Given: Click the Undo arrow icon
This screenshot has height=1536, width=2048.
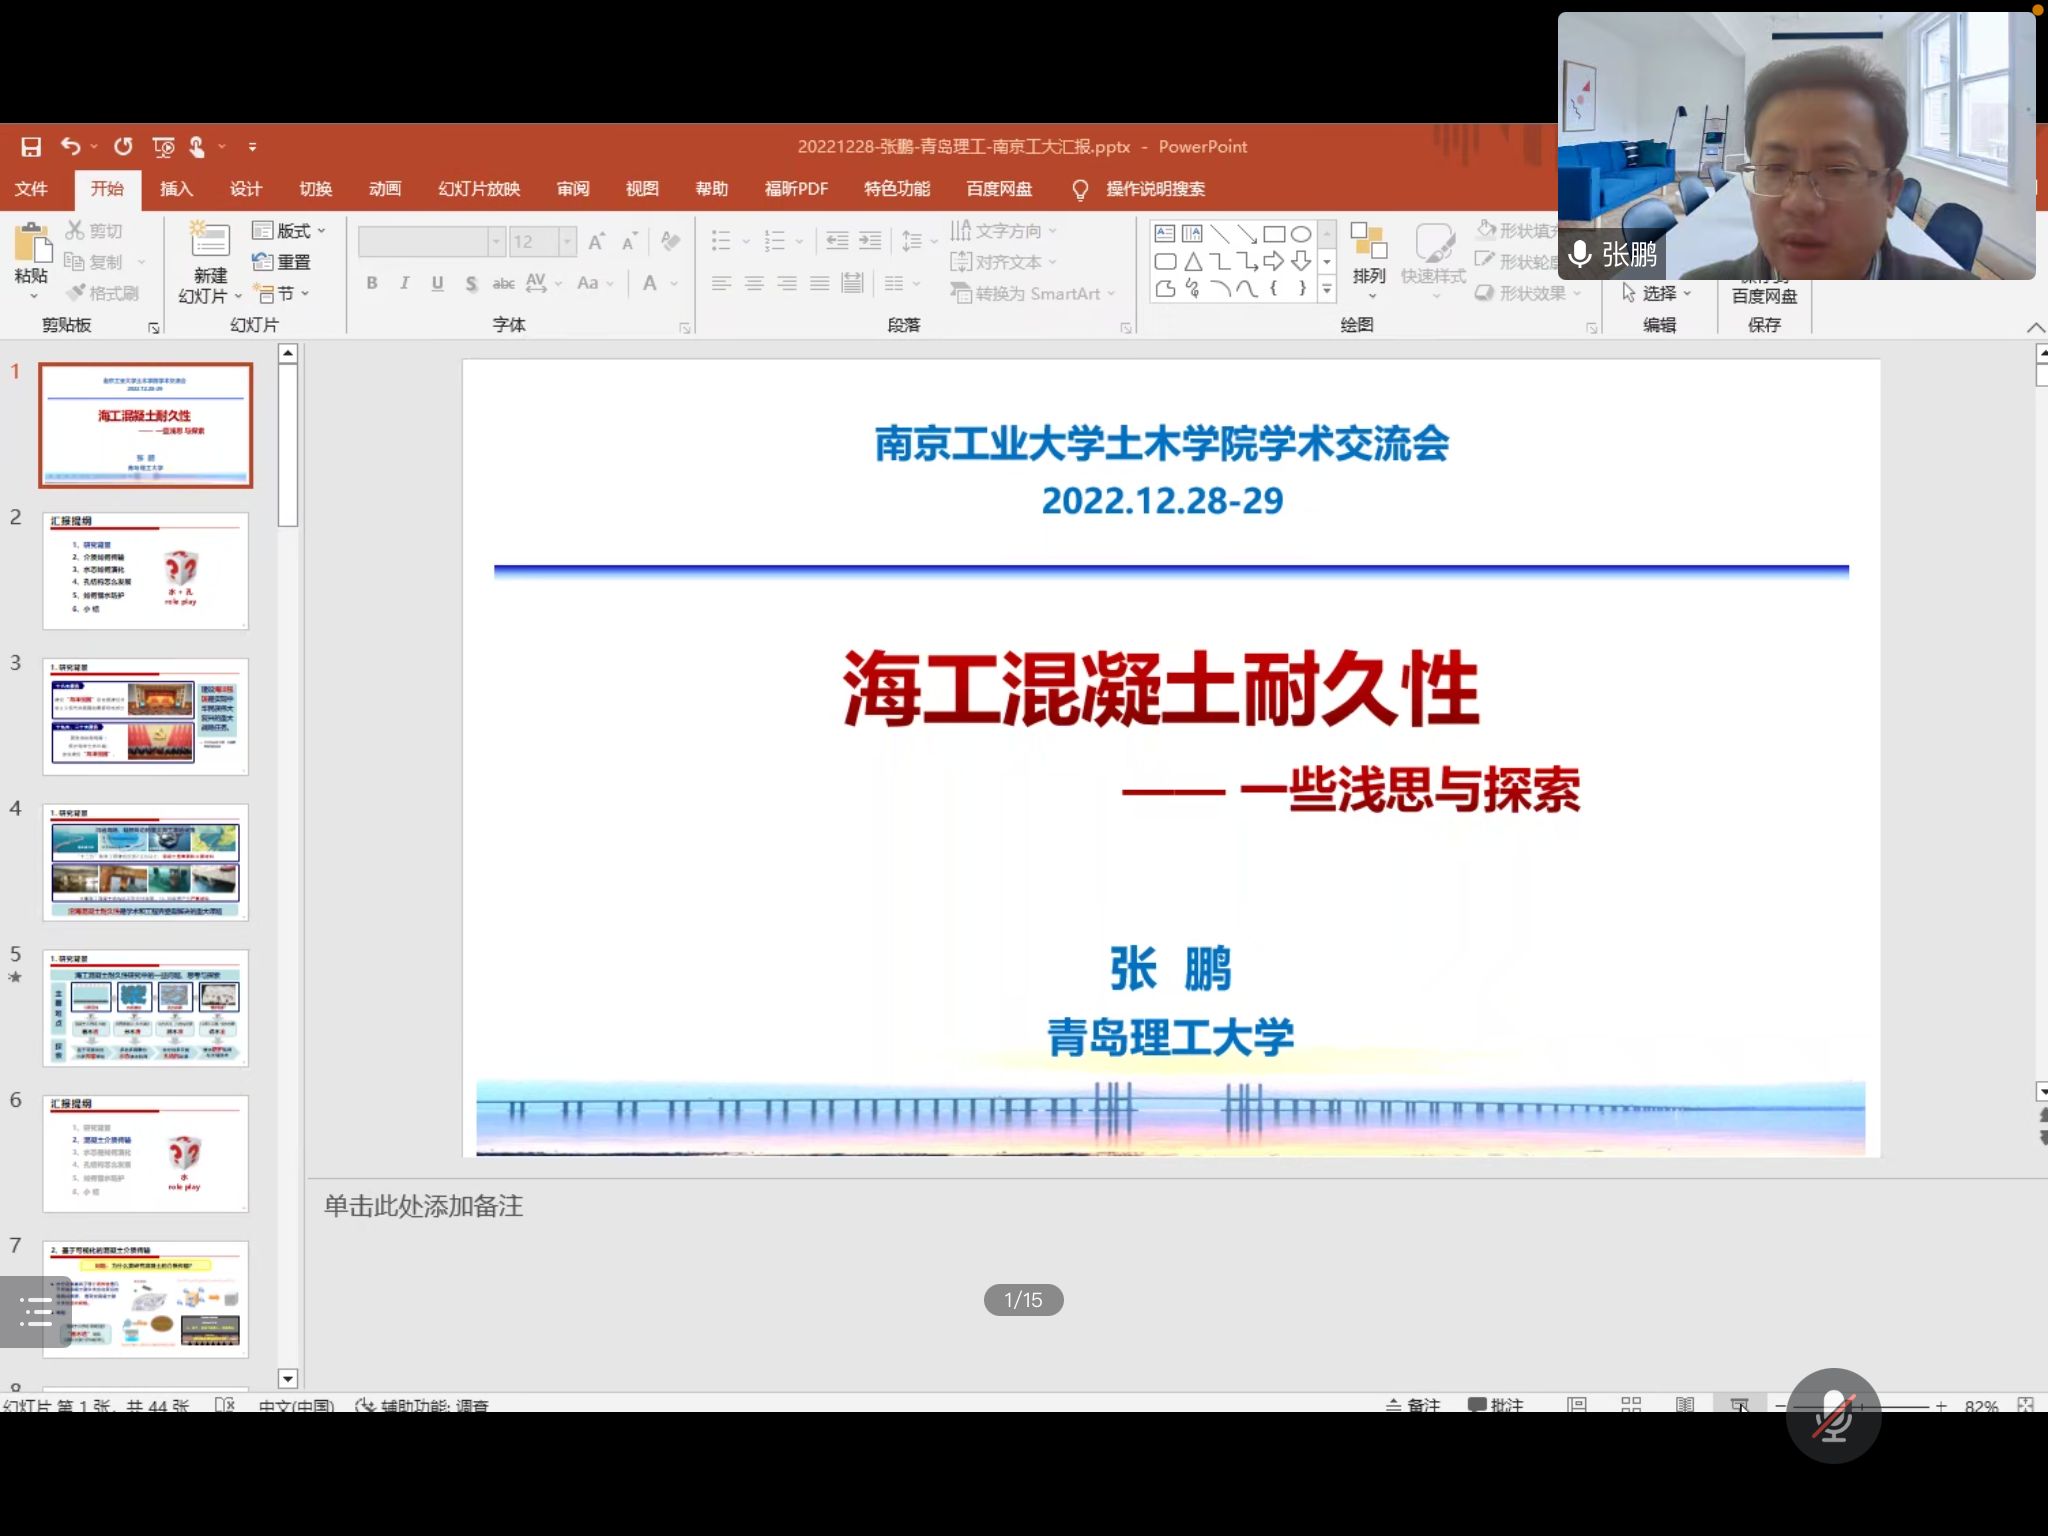Looking at the screenshot, I should pyautogui.click(x=70, y=147).
